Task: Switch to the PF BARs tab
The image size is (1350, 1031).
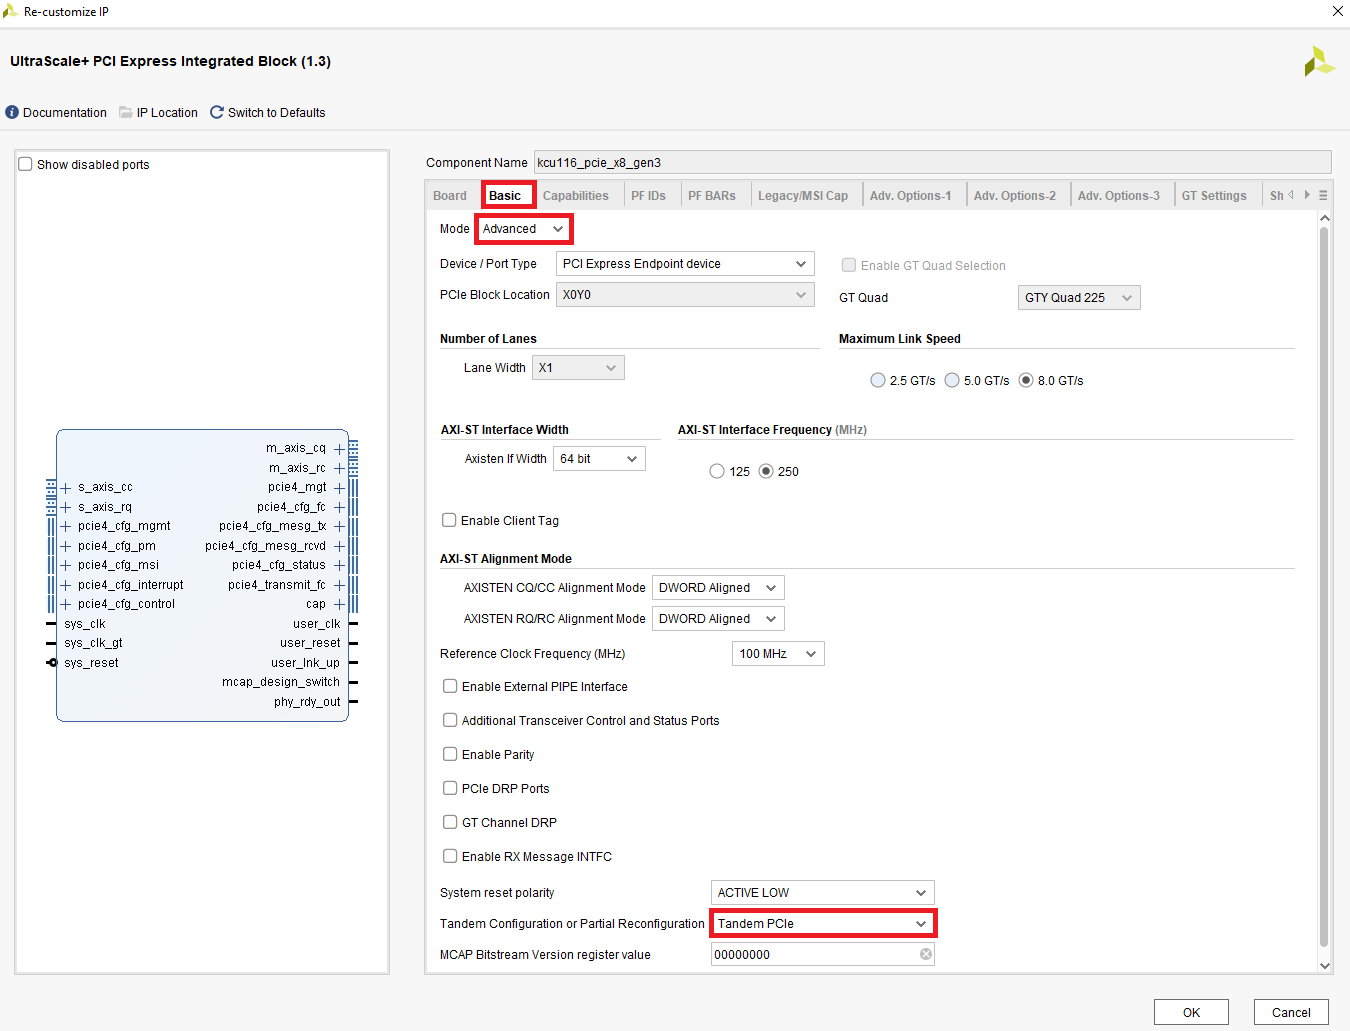Action: [x=712, y=196]
